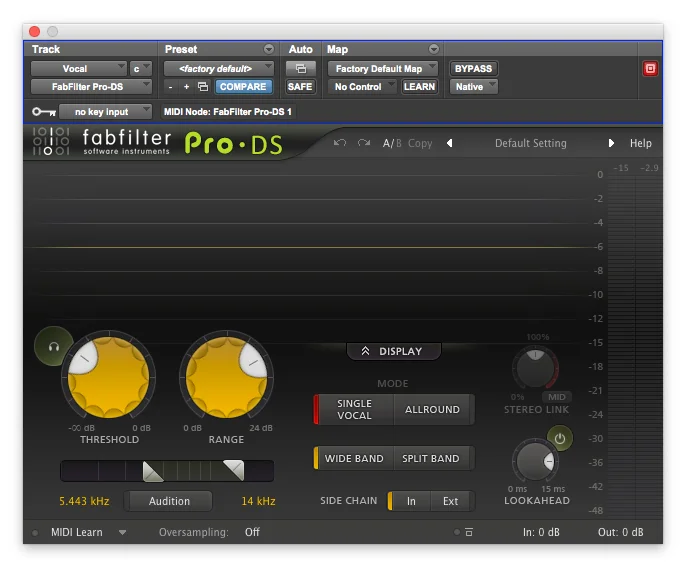
Task: Open the insert position 'c' dropdown
Action: coord(141,69)
